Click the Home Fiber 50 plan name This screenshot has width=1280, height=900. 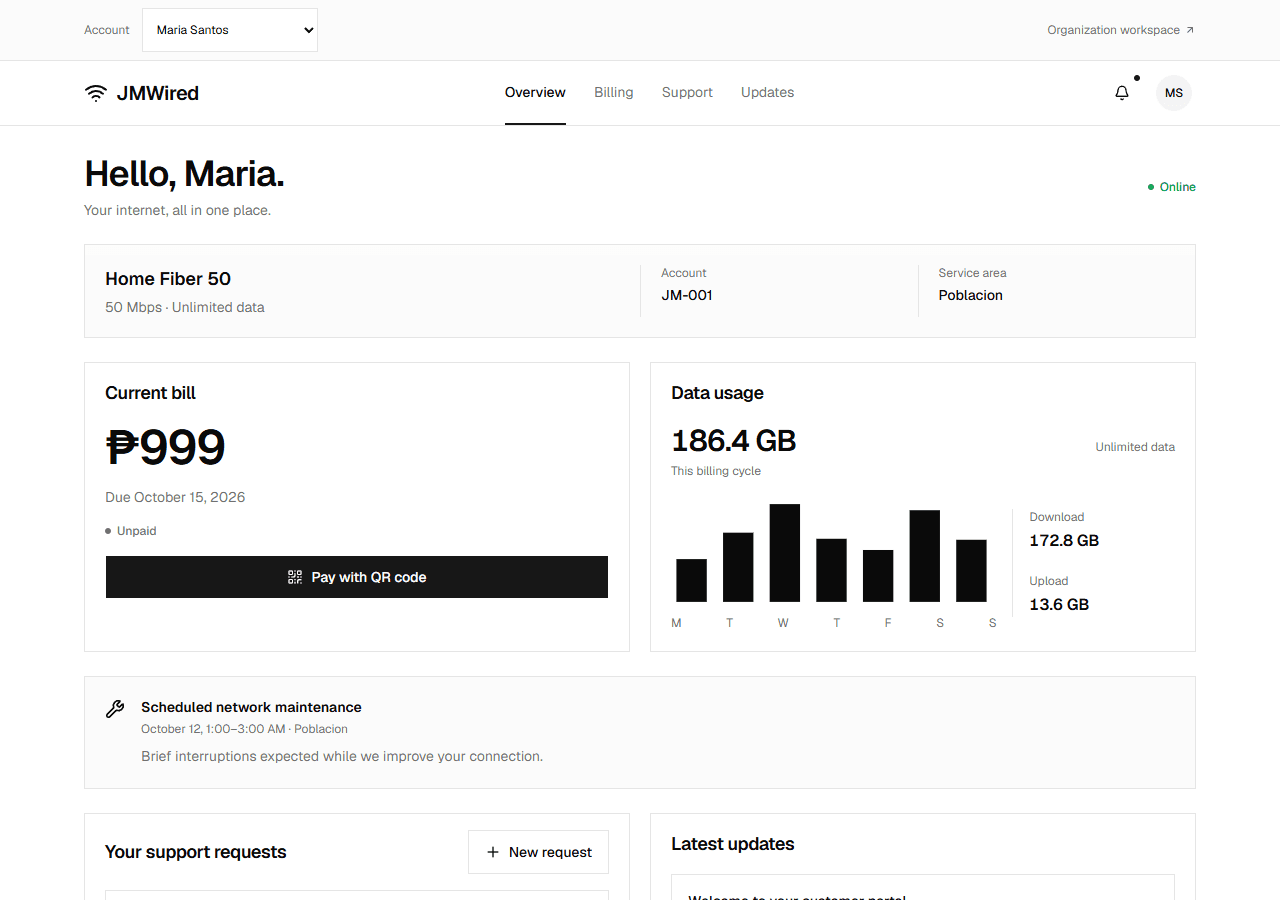click(x=168, y=279)
